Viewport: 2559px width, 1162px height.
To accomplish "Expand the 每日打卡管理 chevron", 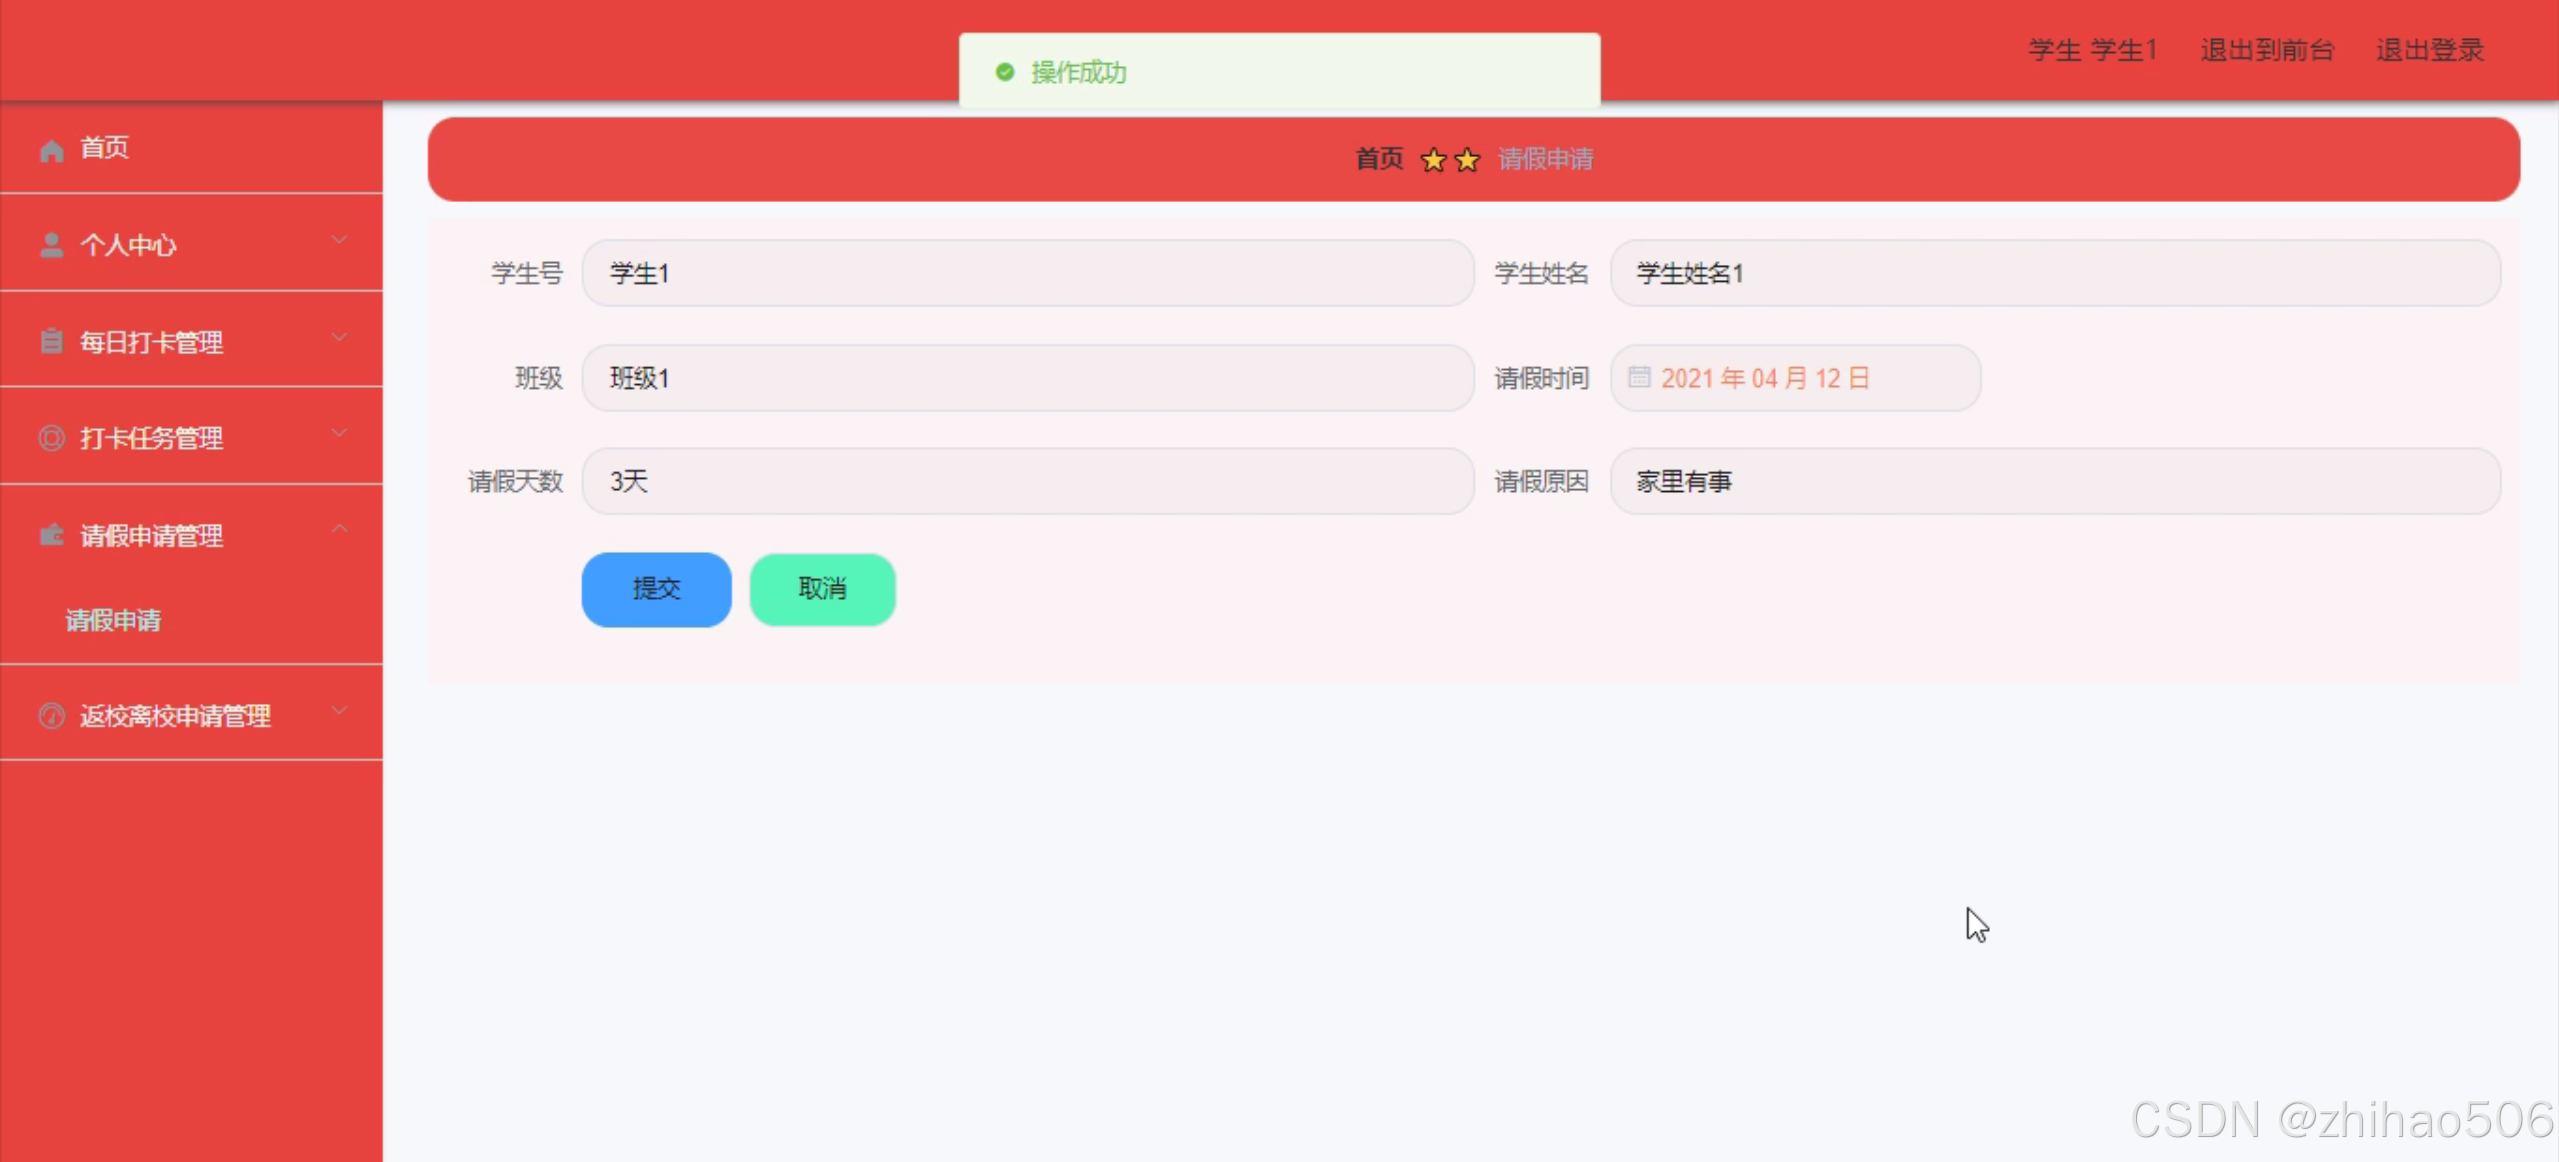I will pos(340,338).
